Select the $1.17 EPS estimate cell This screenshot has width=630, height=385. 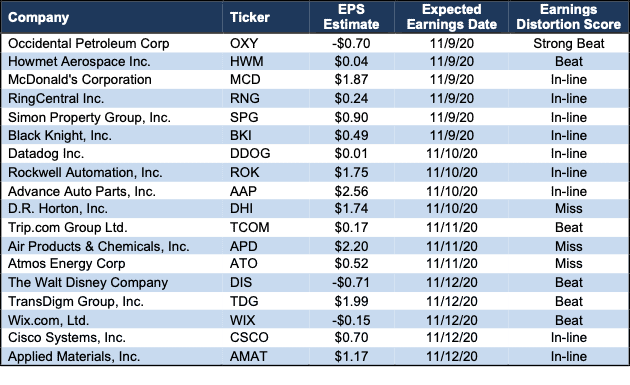(351, 356)
